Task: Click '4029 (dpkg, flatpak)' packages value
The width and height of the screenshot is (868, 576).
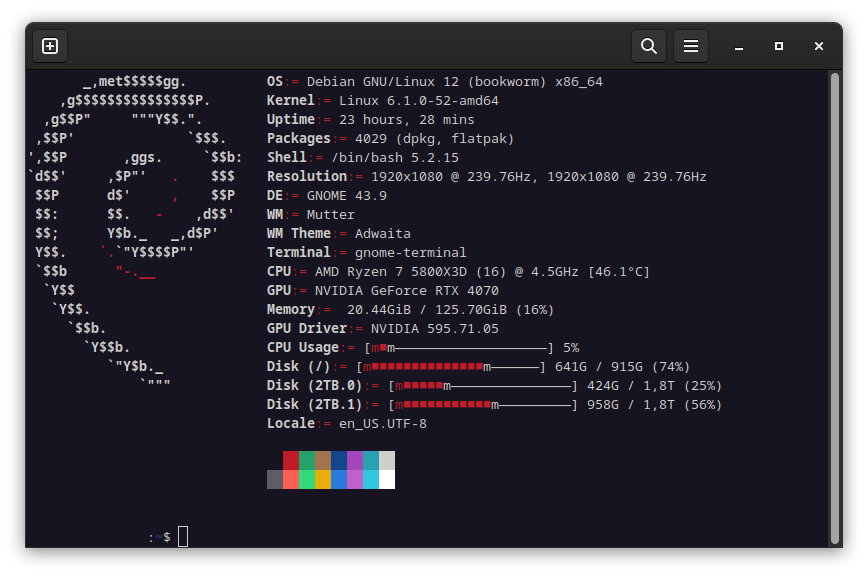Action: click(x=435, y=138)
